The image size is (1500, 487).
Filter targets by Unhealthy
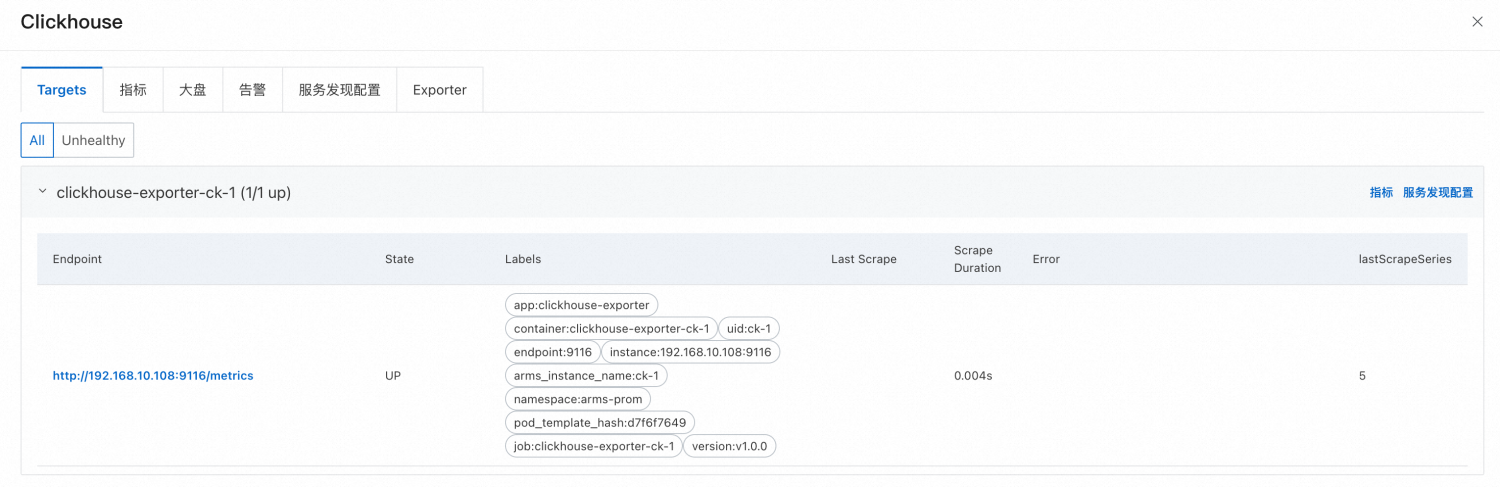click(93, 140)
